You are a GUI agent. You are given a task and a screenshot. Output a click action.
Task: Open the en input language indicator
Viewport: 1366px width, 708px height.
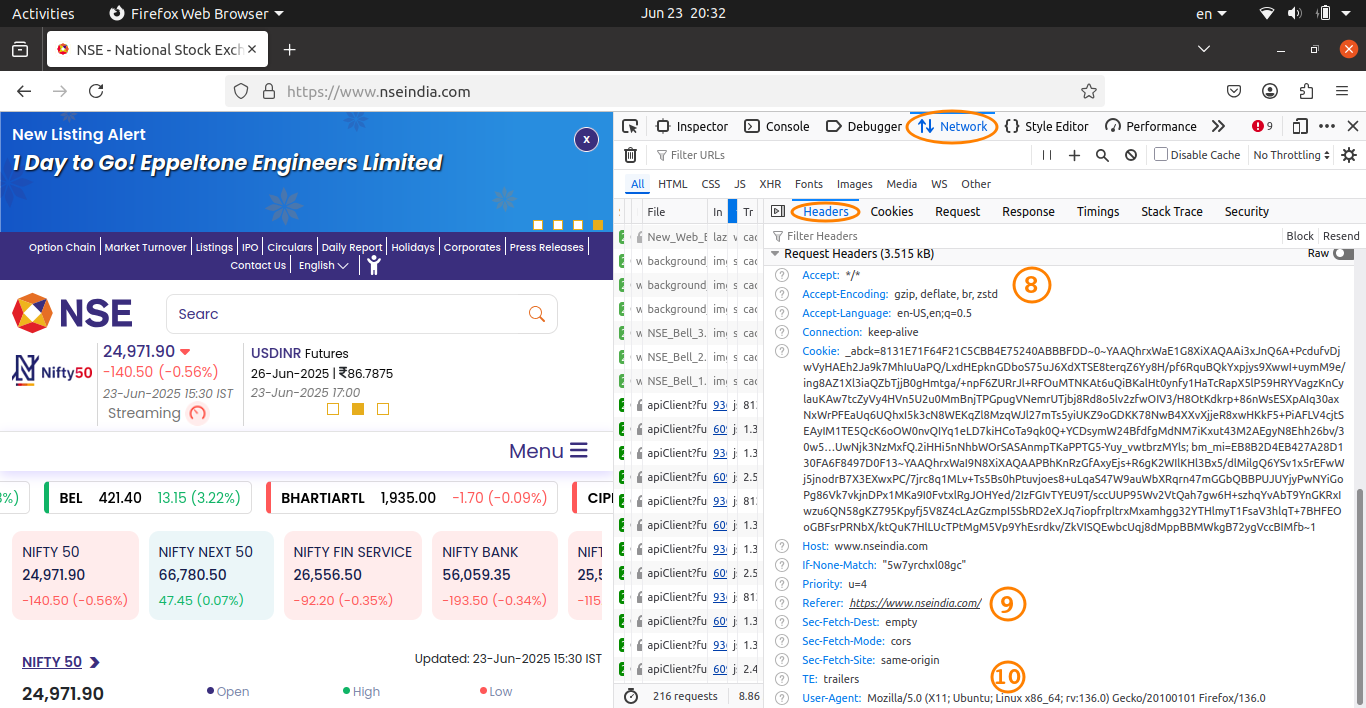click(x=1212, y=13)
